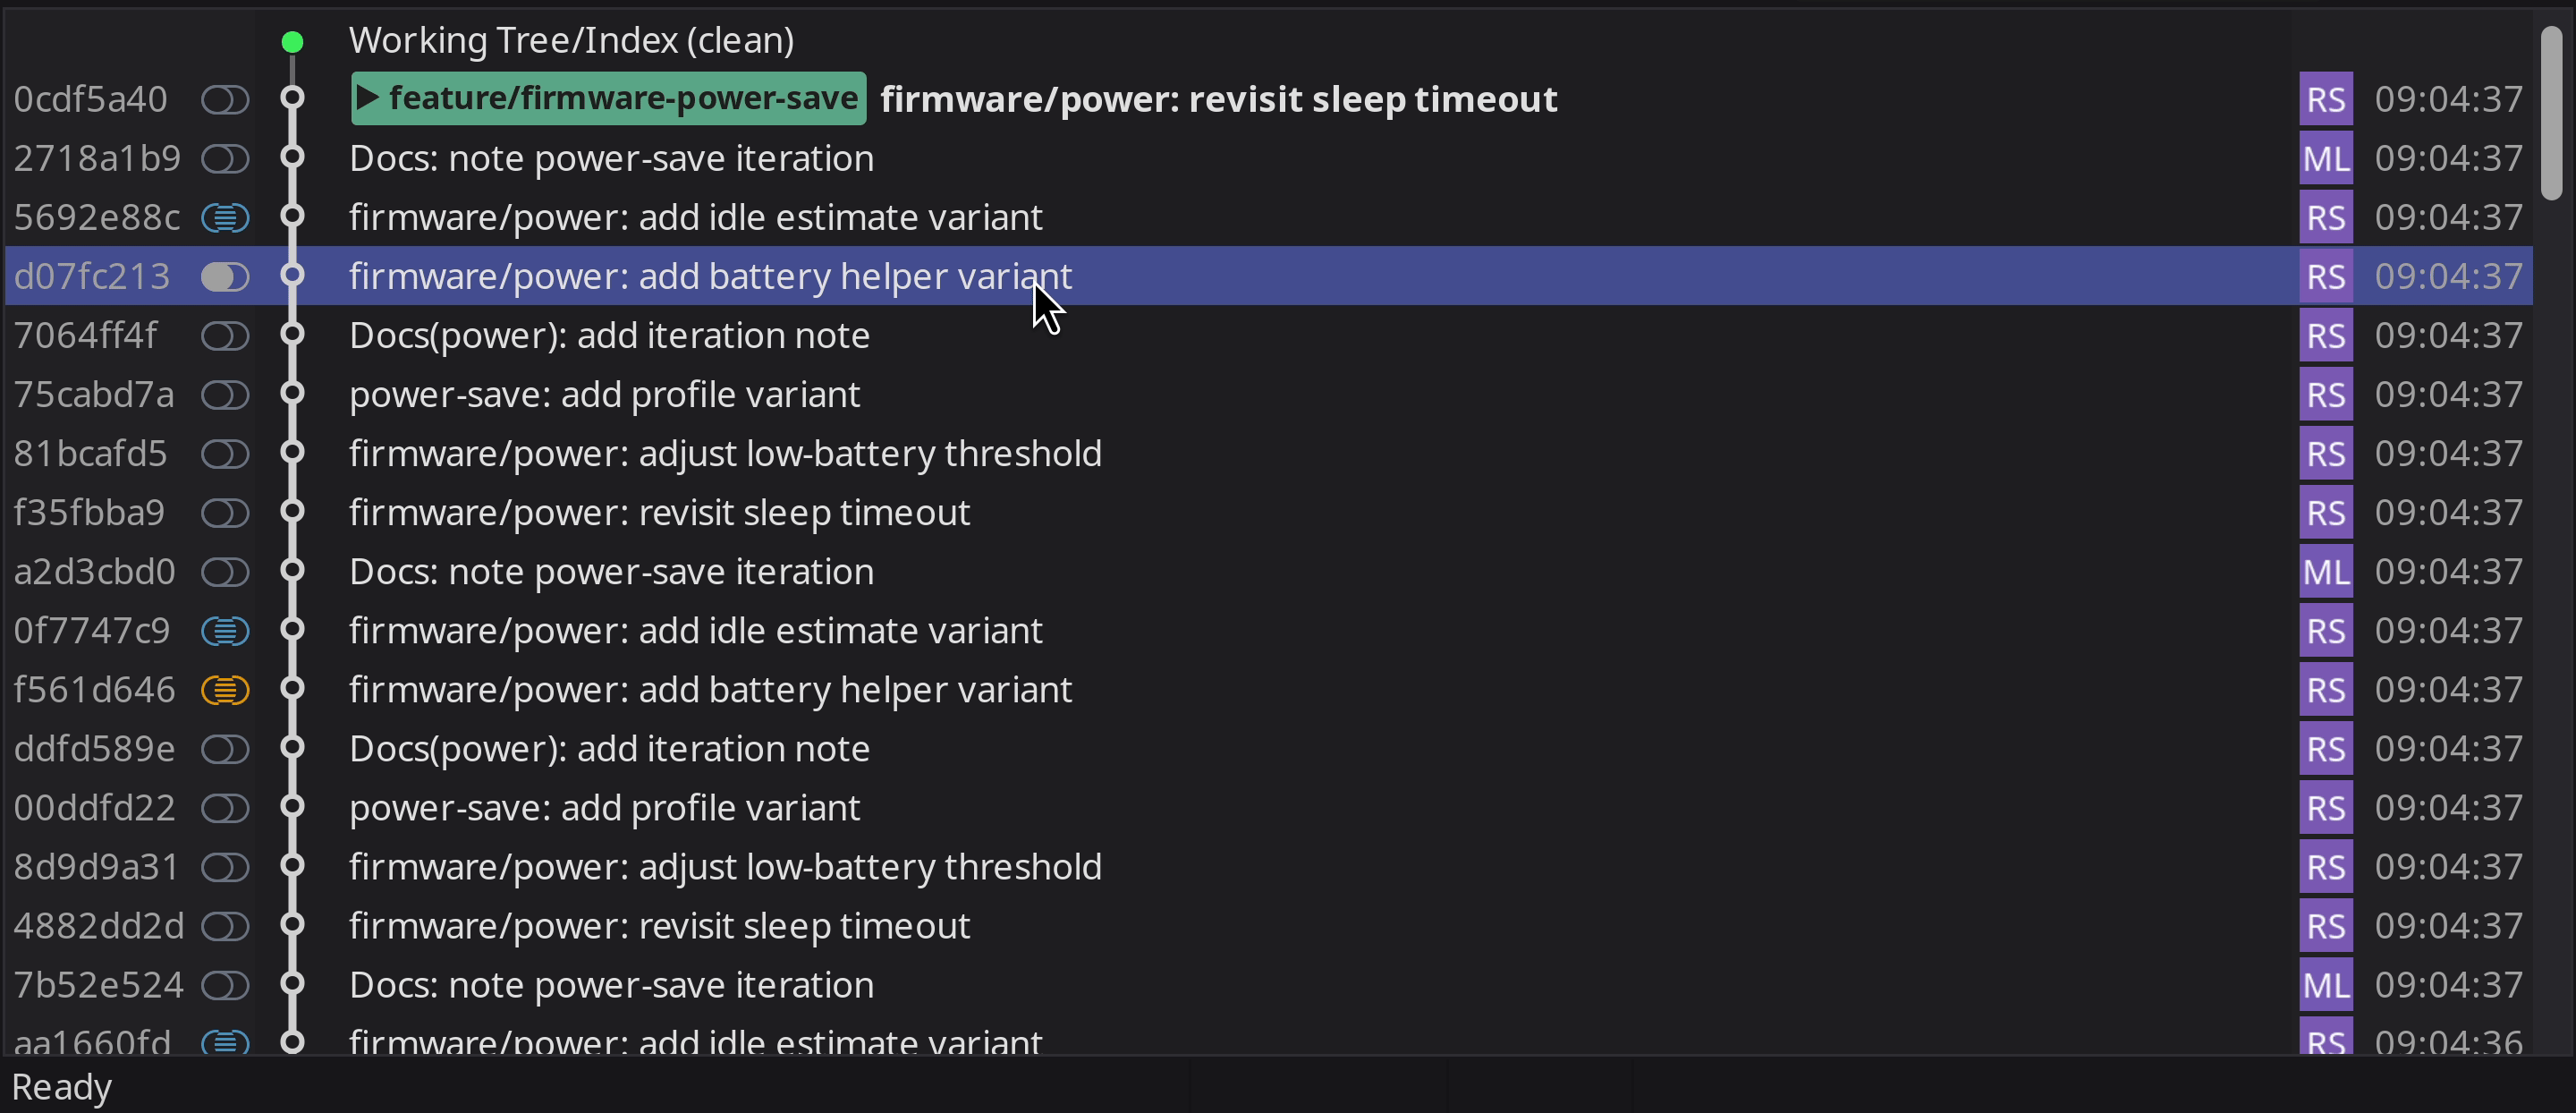Image resolution: width=2576 pixels, height=1113 pixels.
Task: Click the orange lines icon beside f561d646
Action: (225, 690)
